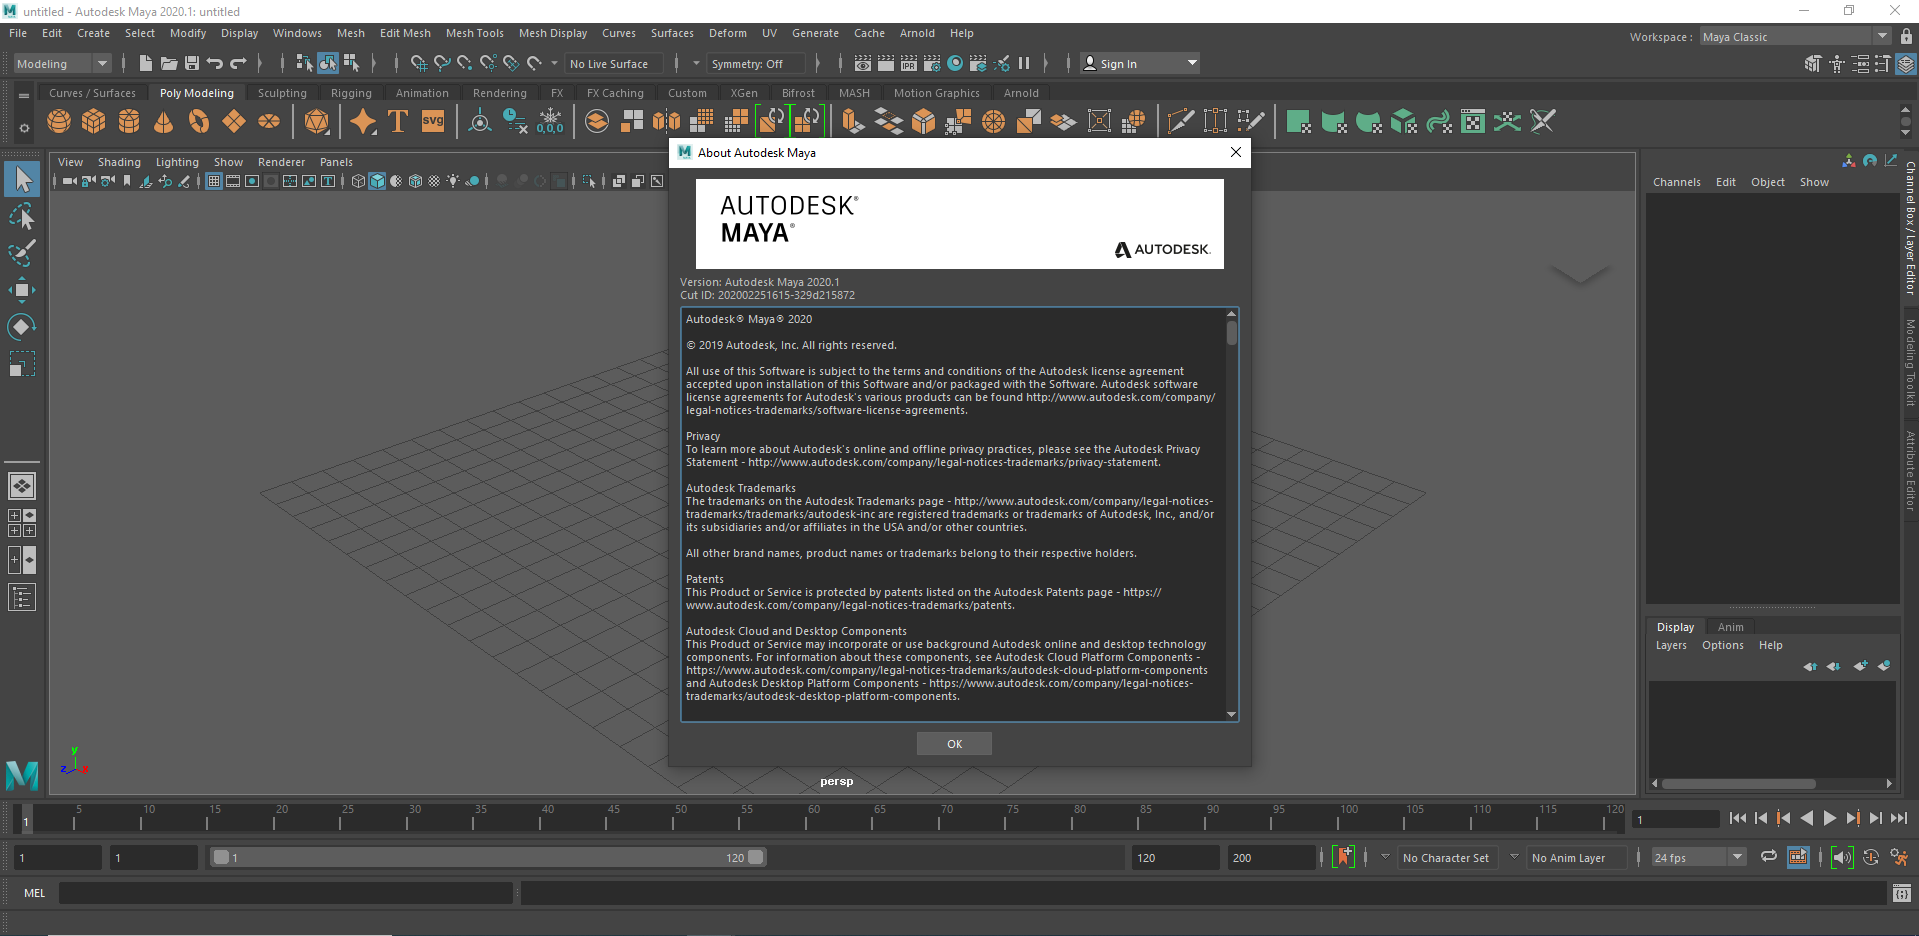Create a new scene from the status line
Image resolution: width=1919 pixels, height=936 pixels.
[x=146, y=63]
